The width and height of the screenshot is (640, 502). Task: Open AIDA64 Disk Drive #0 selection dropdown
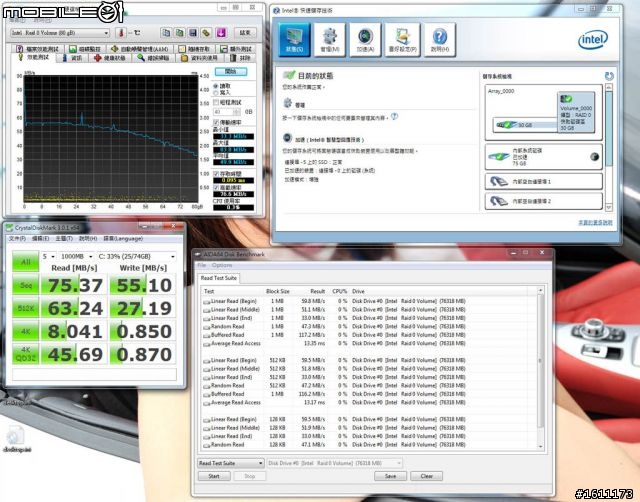point(335,463)
